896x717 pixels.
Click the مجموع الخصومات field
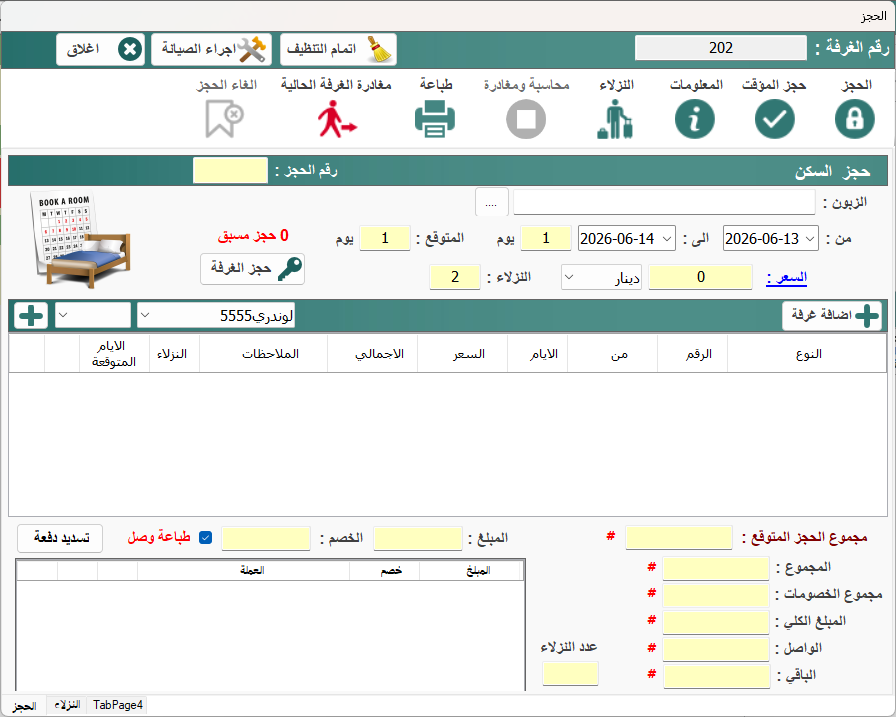[716, 595]
